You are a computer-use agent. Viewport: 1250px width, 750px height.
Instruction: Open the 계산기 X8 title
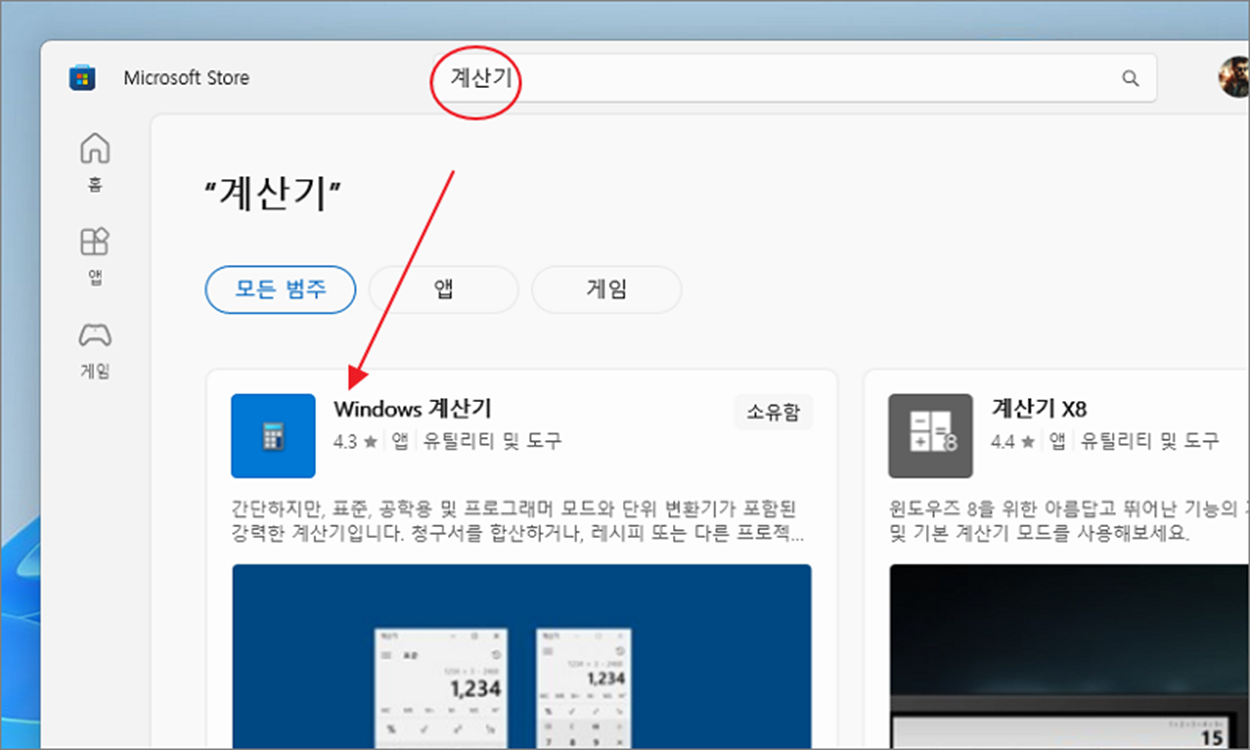coord(1038,409)
